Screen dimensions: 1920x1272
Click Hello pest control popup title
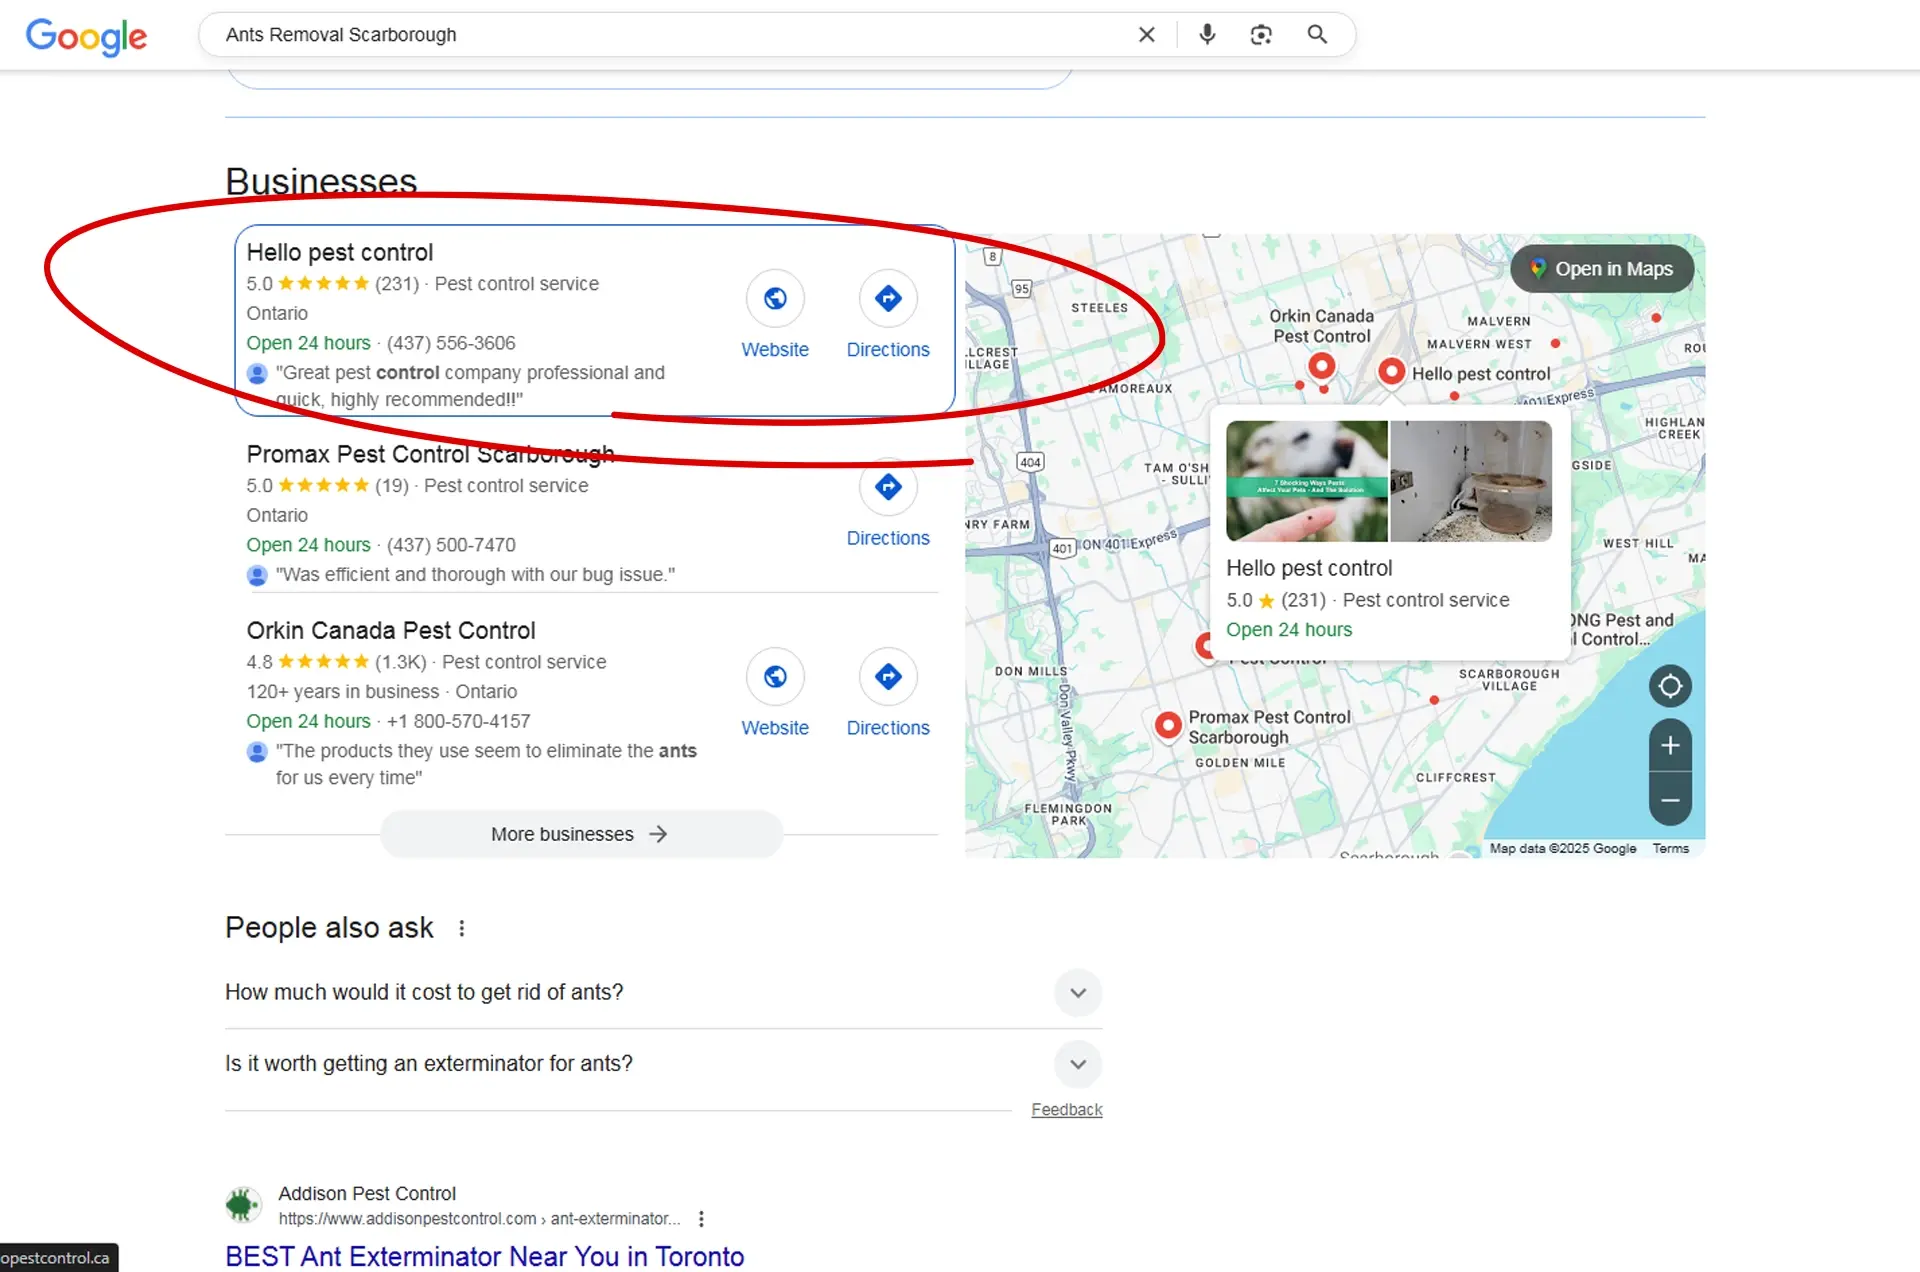click(x=1309, y=568)
